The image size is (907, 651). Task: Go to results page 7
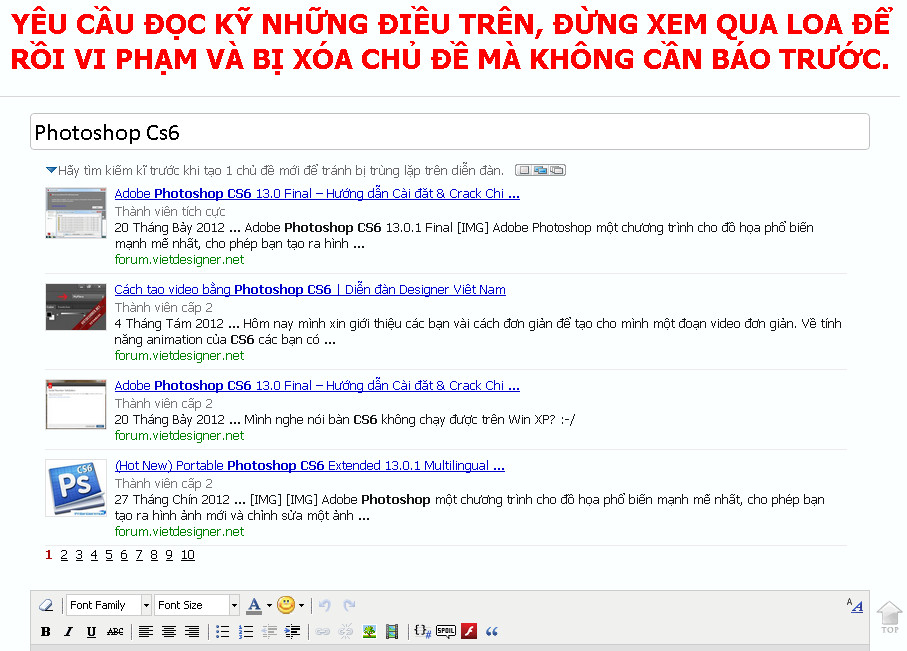pyautogui.click(x=139, y=555)
